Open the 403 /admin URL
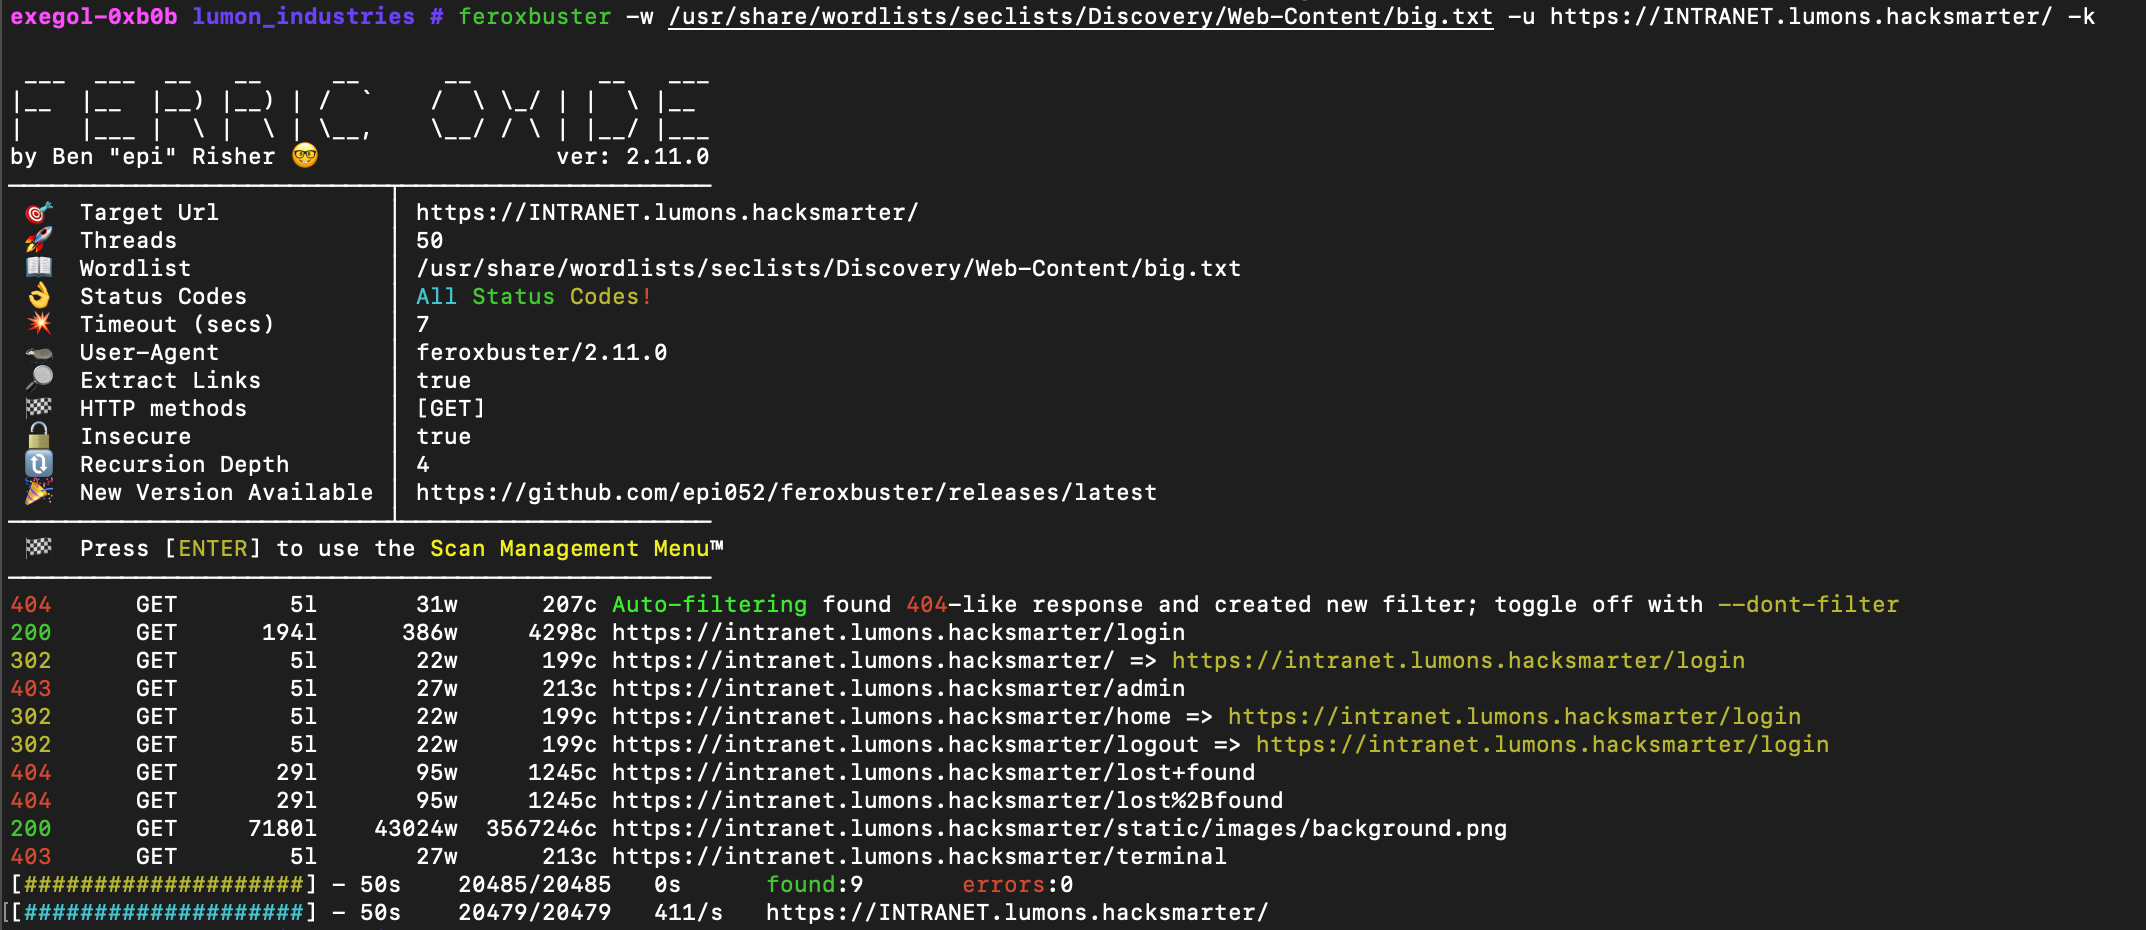The image size is (2146, 930). (898, 689)
